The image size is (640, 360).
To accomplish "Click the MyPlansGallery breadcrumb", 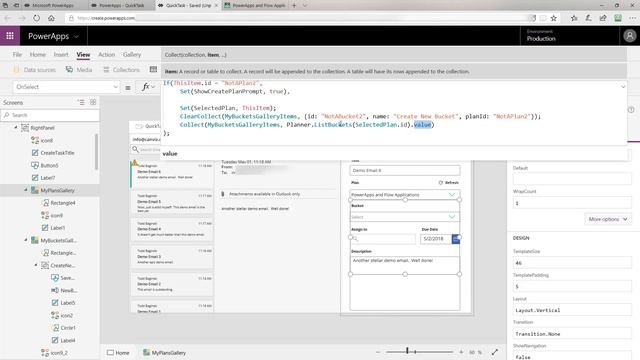I will tap(164, 353).
